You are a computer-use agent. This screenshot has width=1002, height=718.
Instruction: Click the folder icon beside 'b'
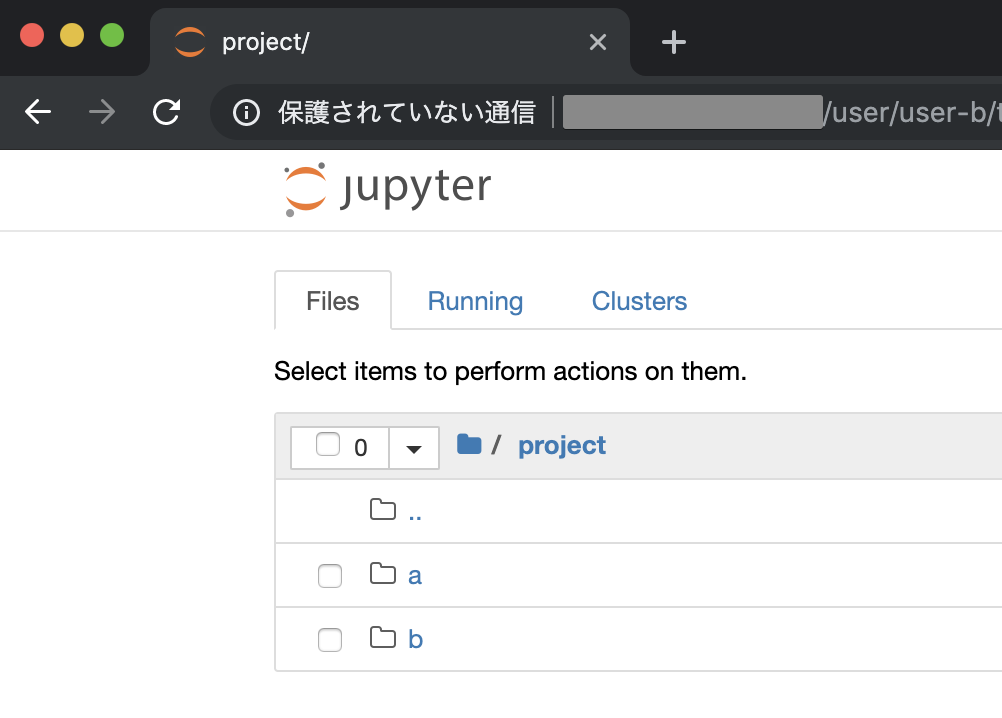[x=383, y=637]
